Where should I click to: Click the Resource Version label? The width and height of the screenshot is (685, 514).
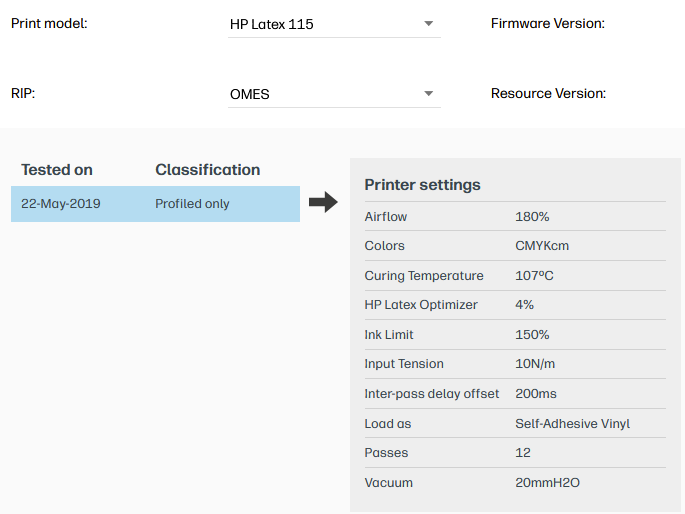548,93
